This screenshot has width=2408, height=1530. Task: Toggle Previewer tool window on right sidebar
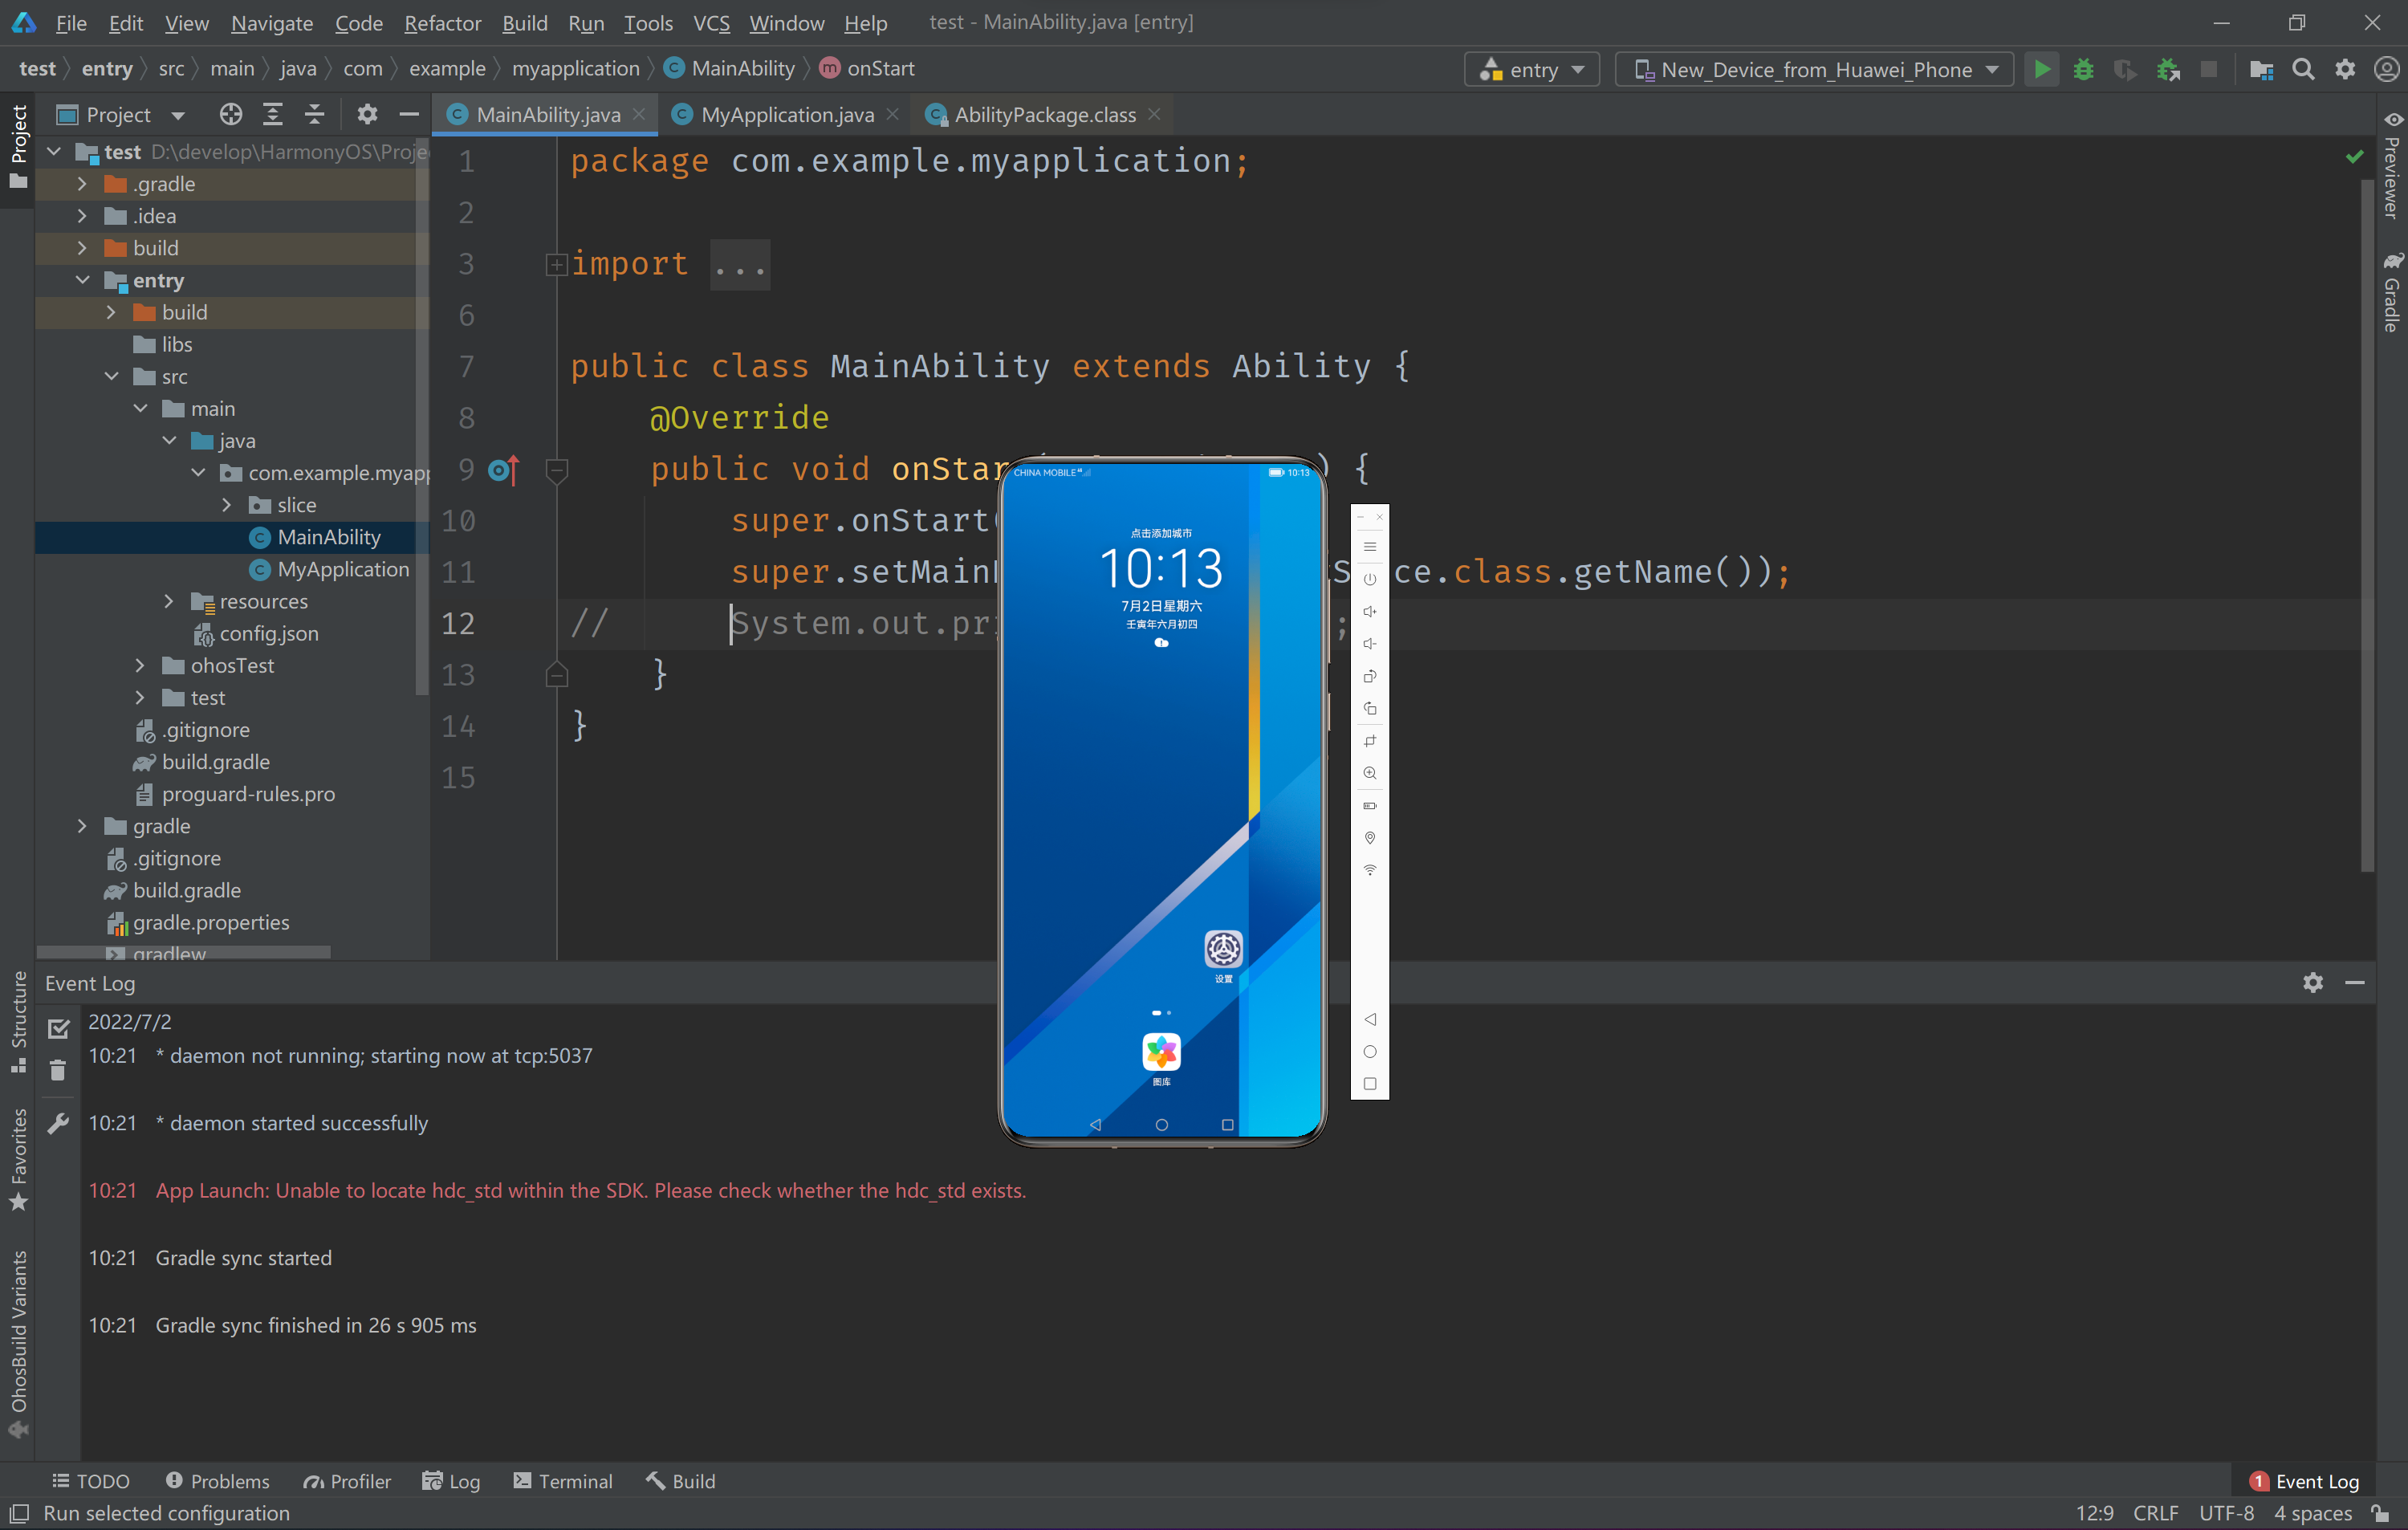[x=2391, y=164]
